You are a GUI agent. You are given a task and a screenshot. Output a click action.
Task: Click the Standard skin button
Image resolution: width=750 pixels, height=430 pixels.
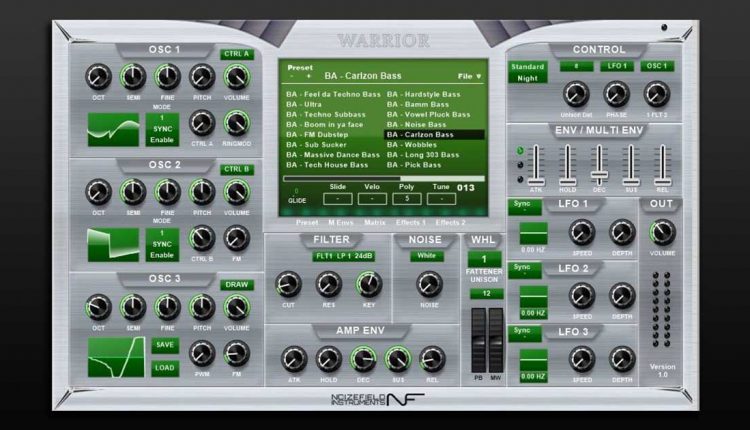[x=527, y=67]
